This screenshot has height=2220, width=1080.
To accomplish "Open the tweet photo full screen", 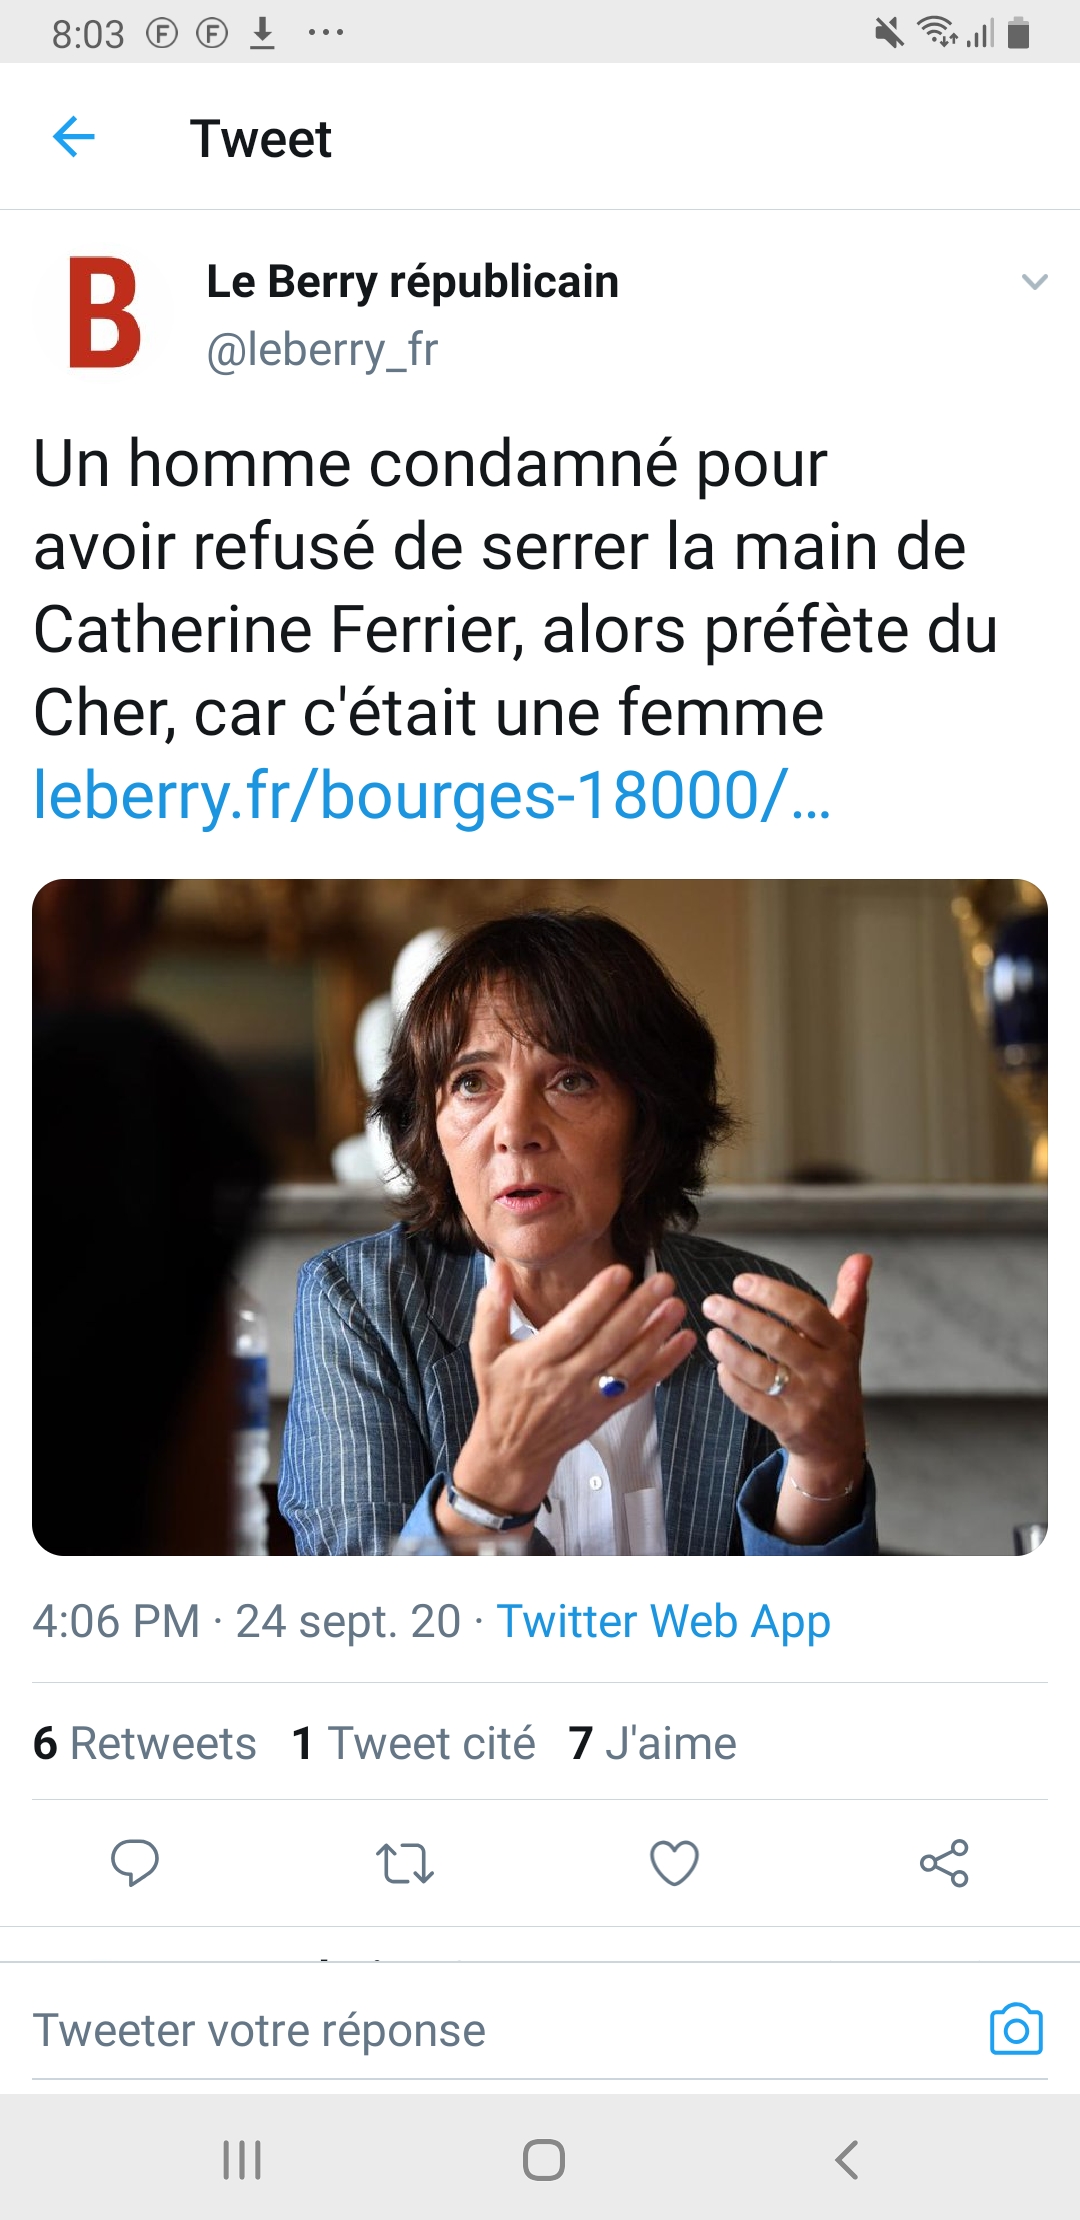I will tap(540, 1217).
